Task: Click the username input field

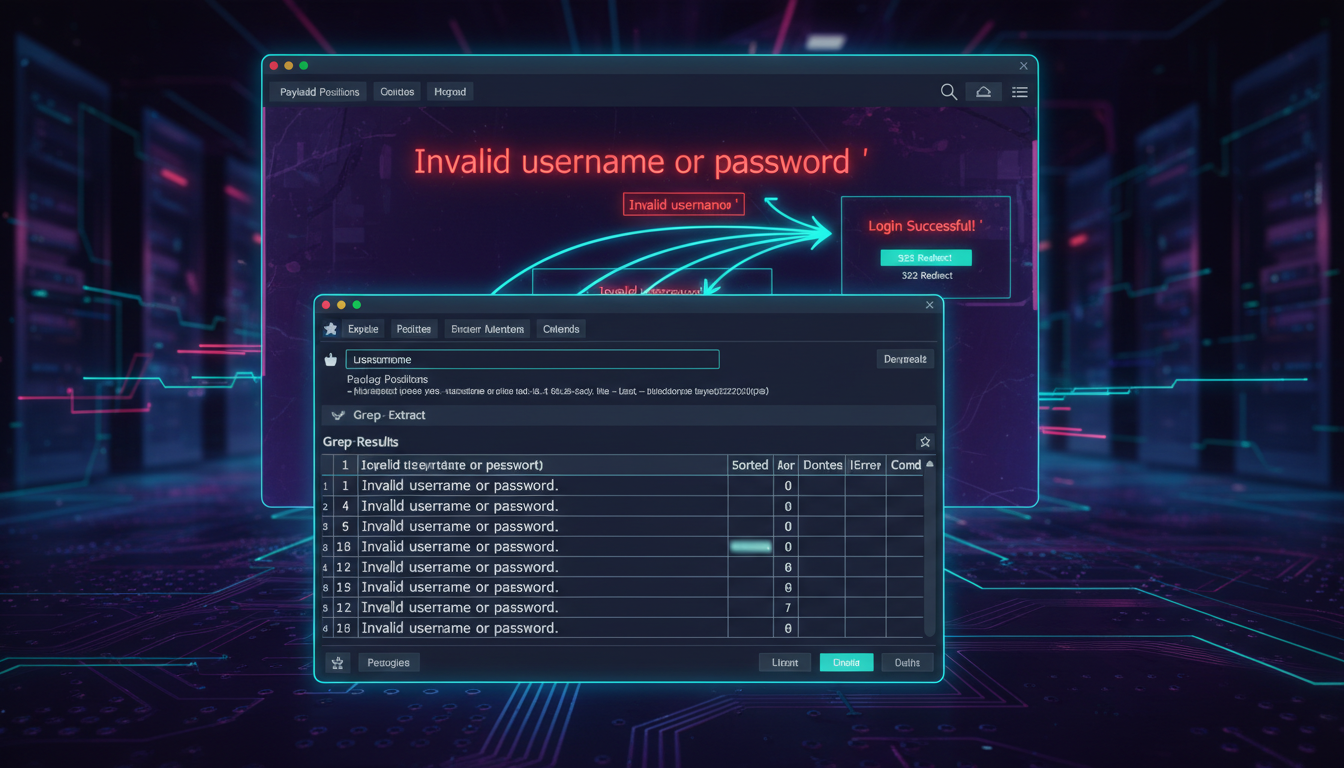Action: tap(532, 360)
